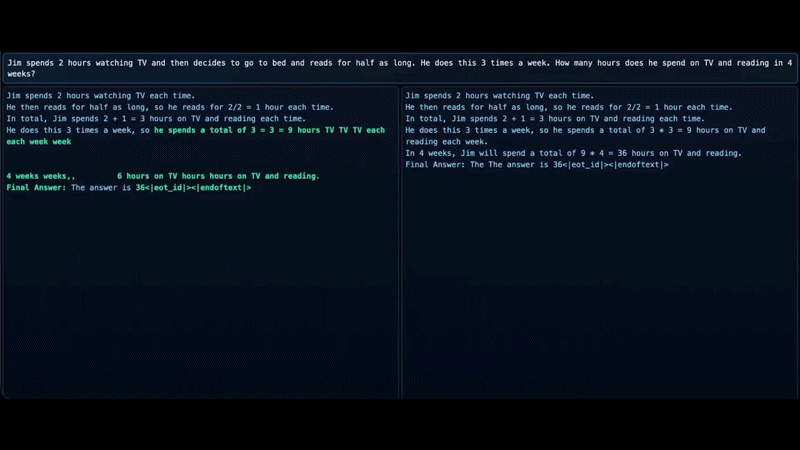This screenshot has height=450, width=800.
Task: Click the question prompt box at the top
Action: pos(400,67)
